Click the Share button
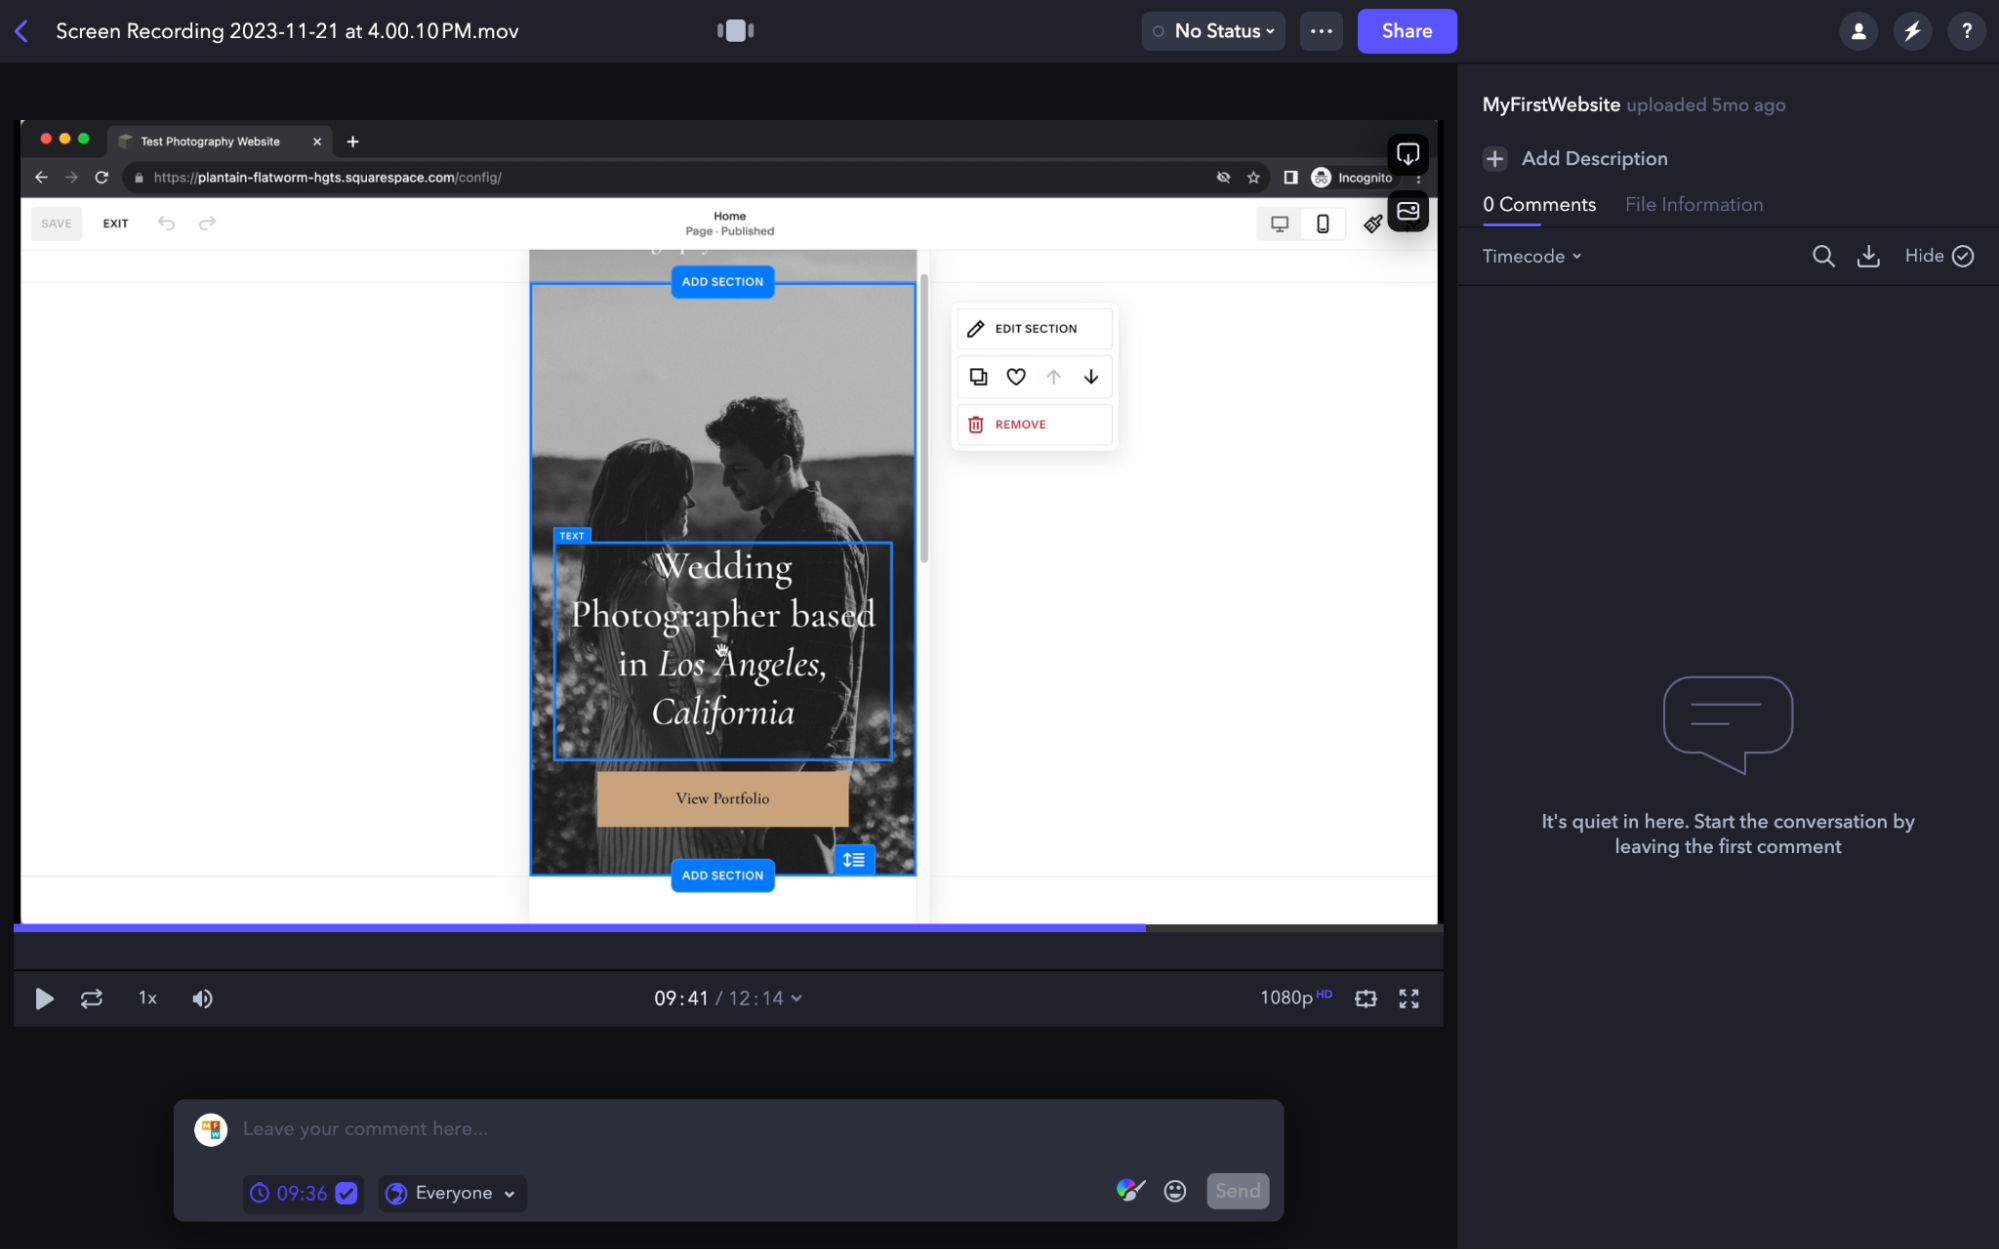 click(1406, 31)
